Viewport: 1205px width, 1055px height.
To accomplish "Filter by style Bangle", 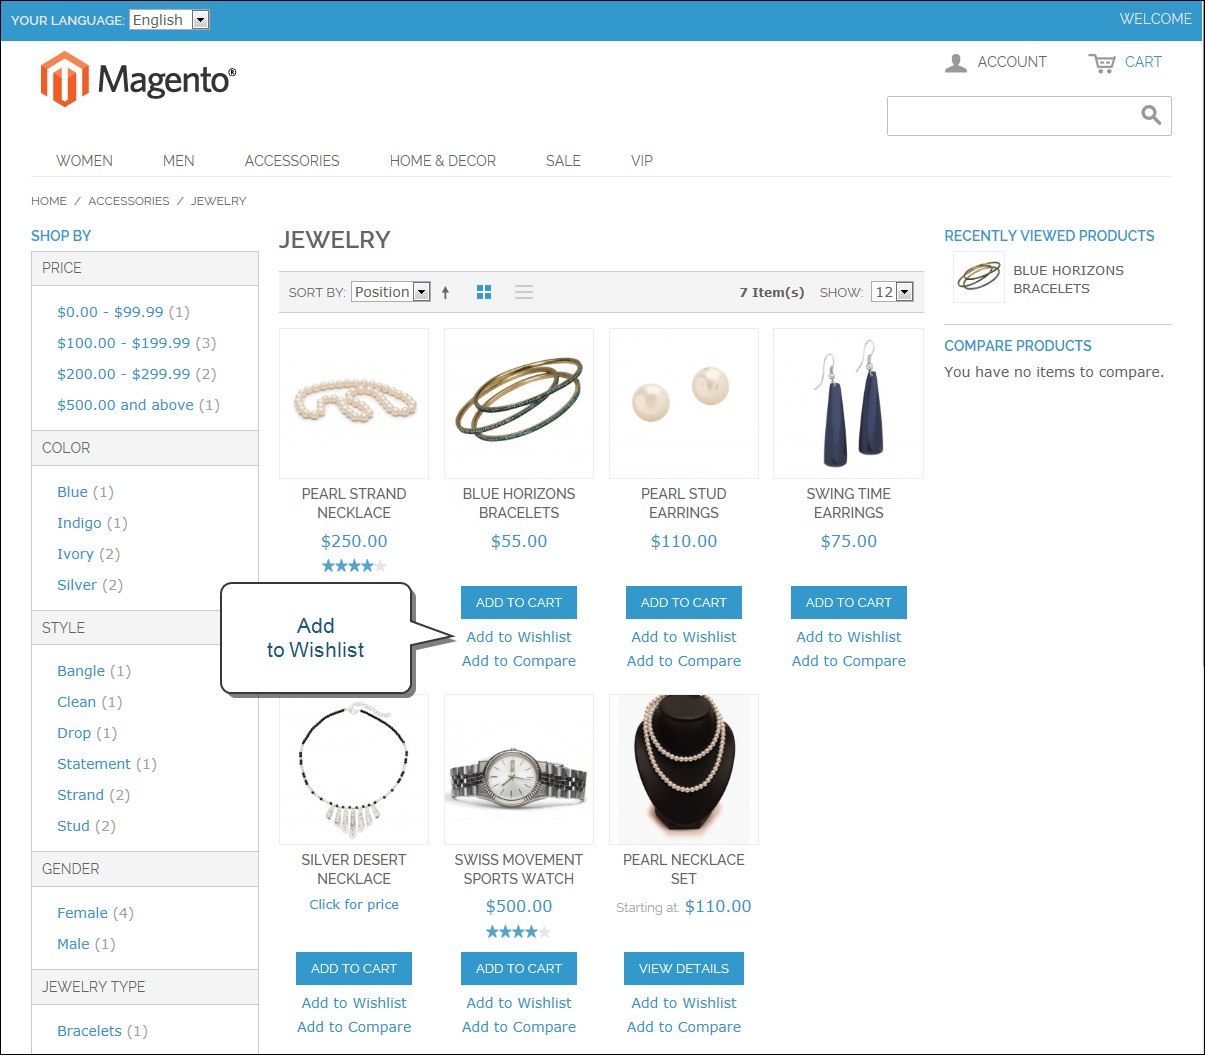I will click(81, 671).
